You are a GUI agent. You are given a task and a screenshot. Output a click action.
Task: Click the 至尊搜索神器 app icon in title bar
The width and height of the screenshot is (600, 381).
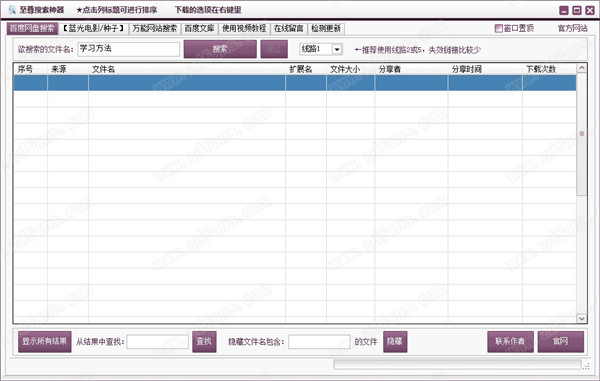[x=12, y=10]
